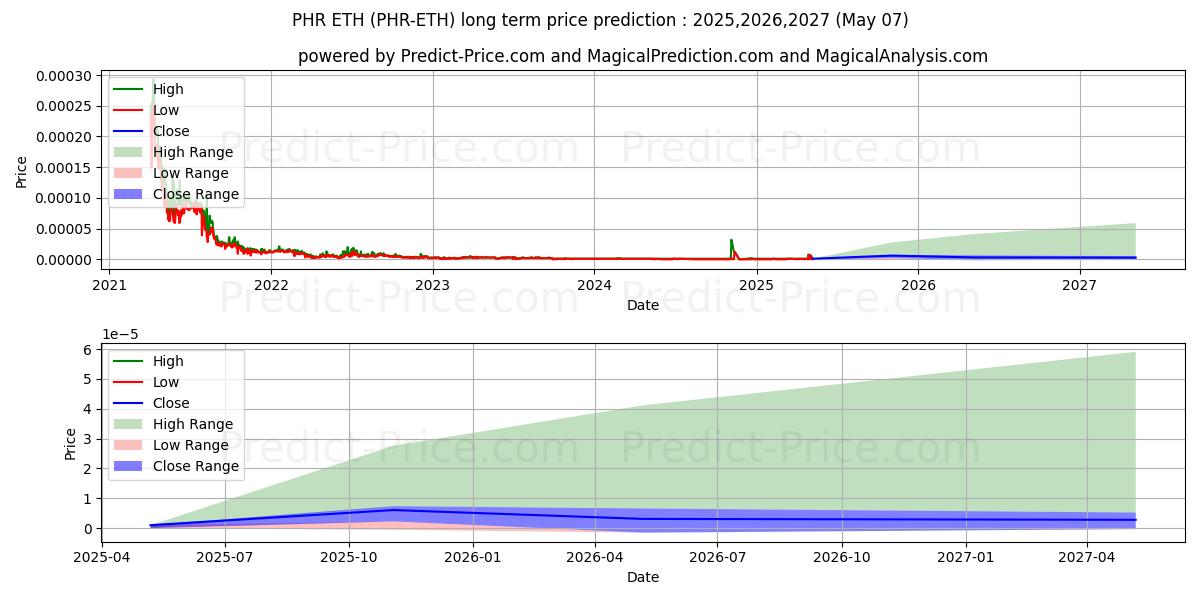This screenshot has width=1200, height=600.
Task: Click the green High Range swatch in bottom legend
Action: click(x=129, y=424)
